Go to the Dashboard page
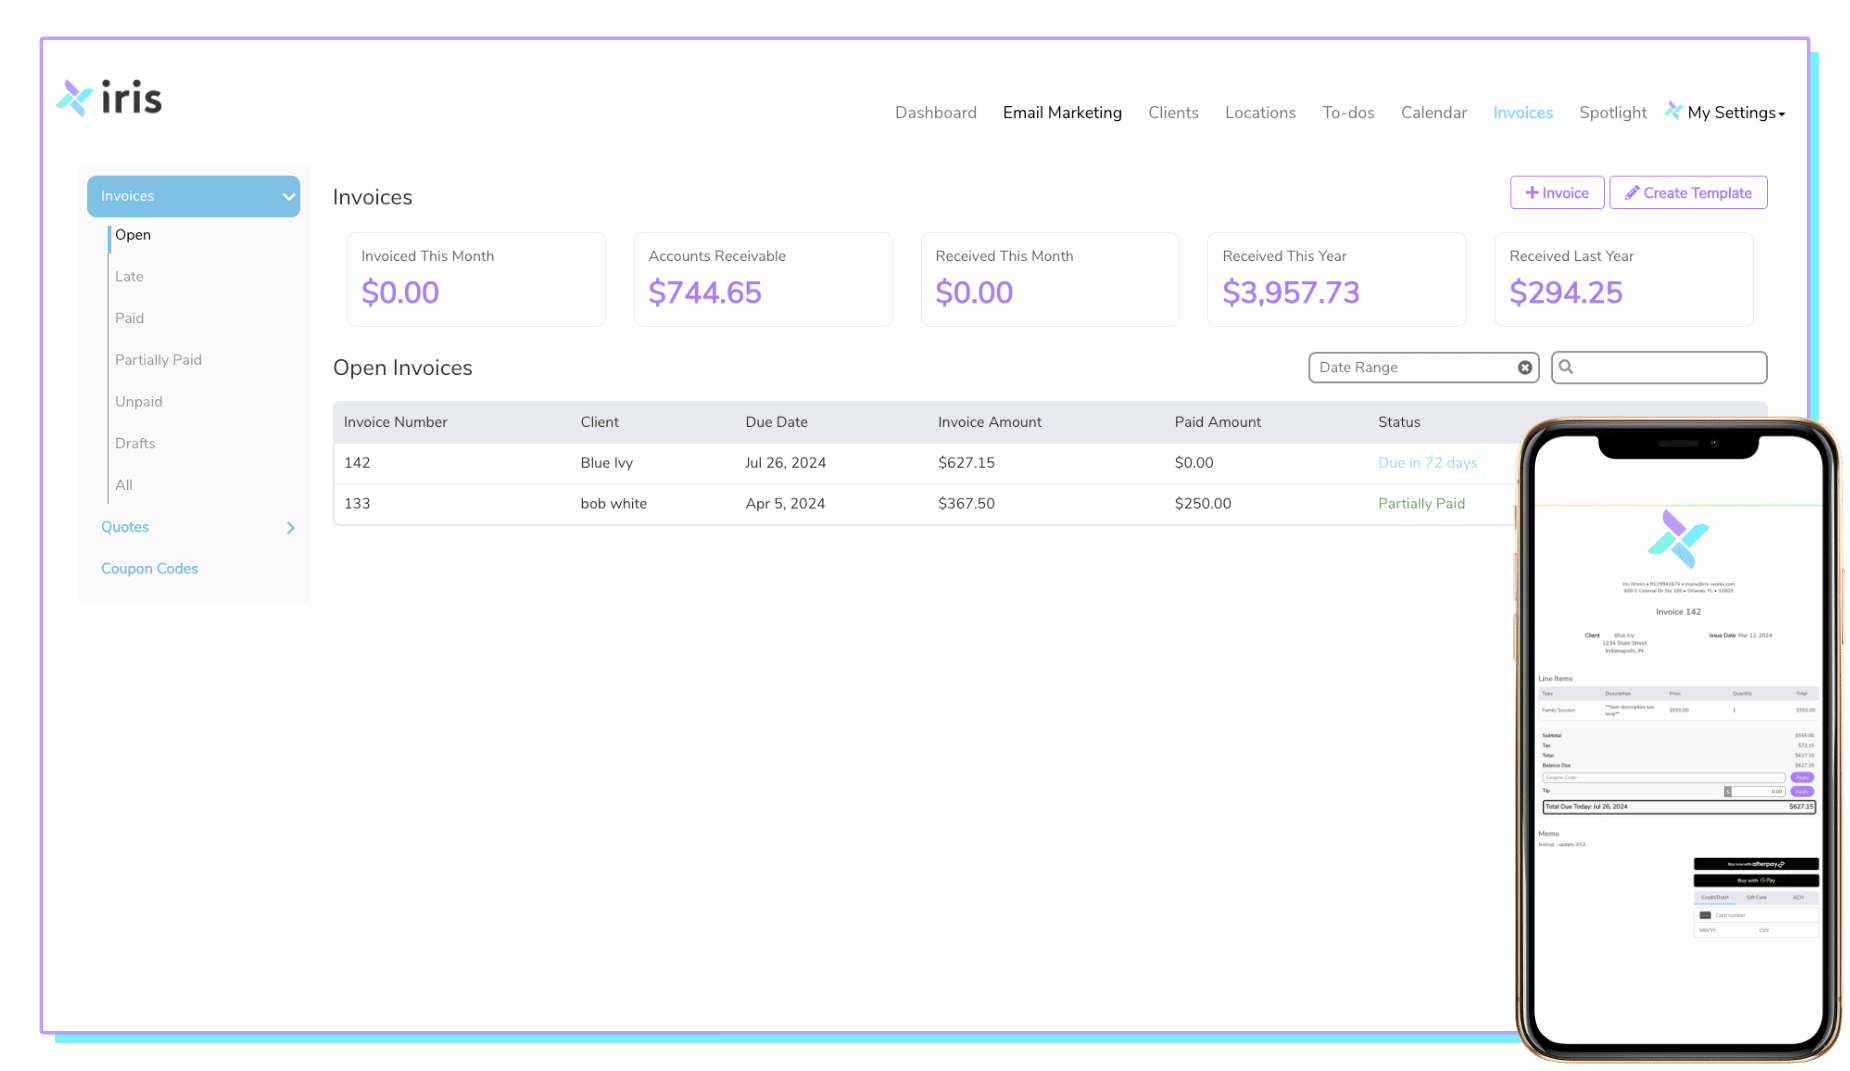Screen dimensions: 1850x1071 coord(935,113)
